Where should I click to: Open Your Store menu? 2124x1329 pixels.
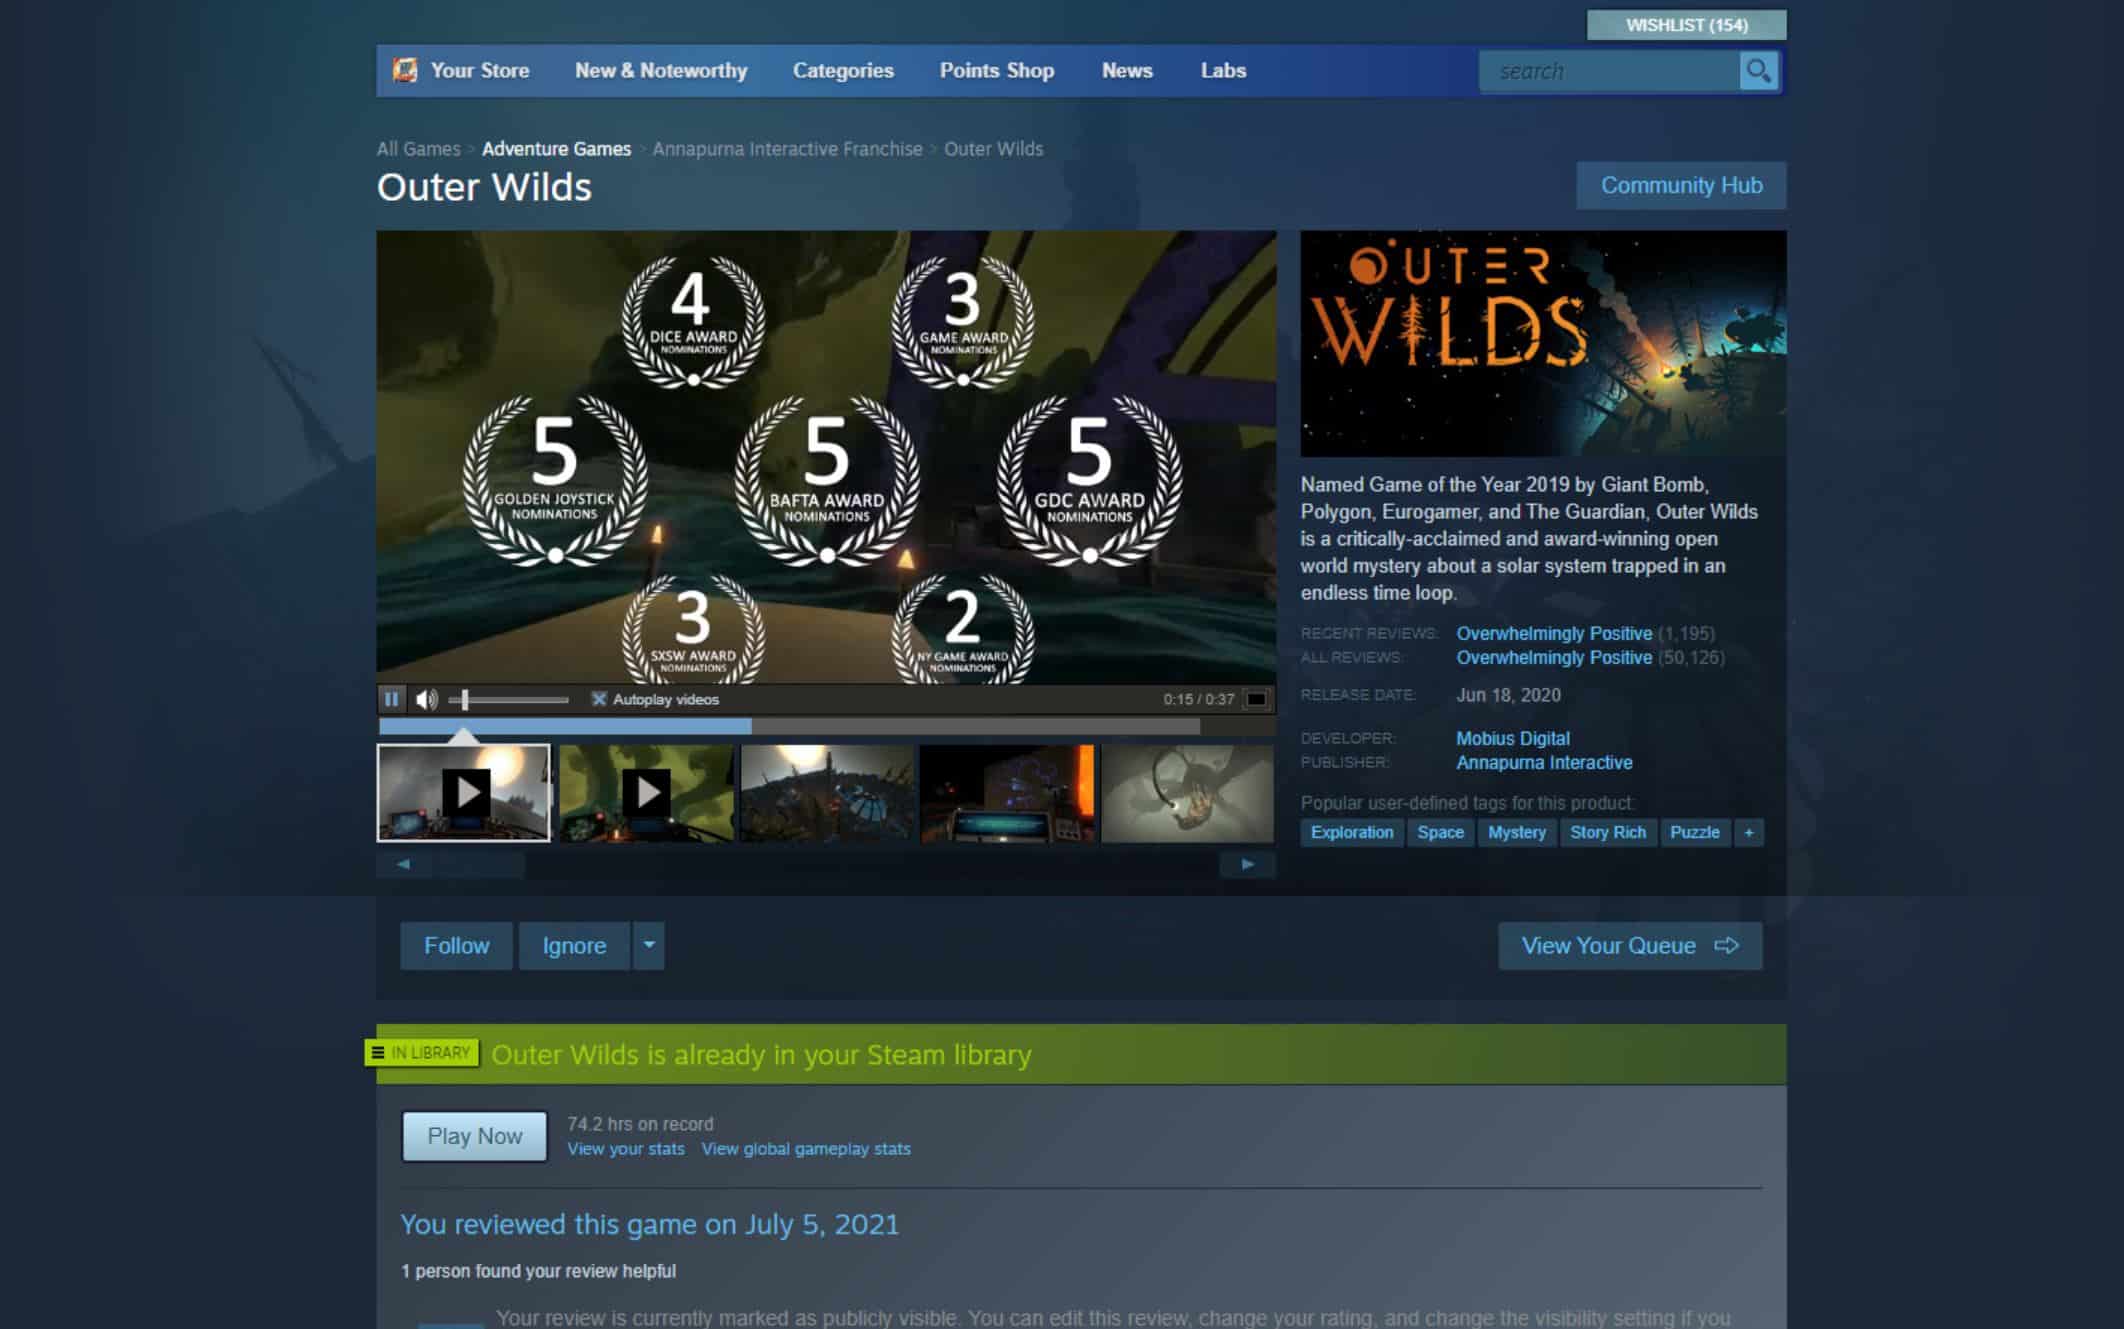(480, 70)
